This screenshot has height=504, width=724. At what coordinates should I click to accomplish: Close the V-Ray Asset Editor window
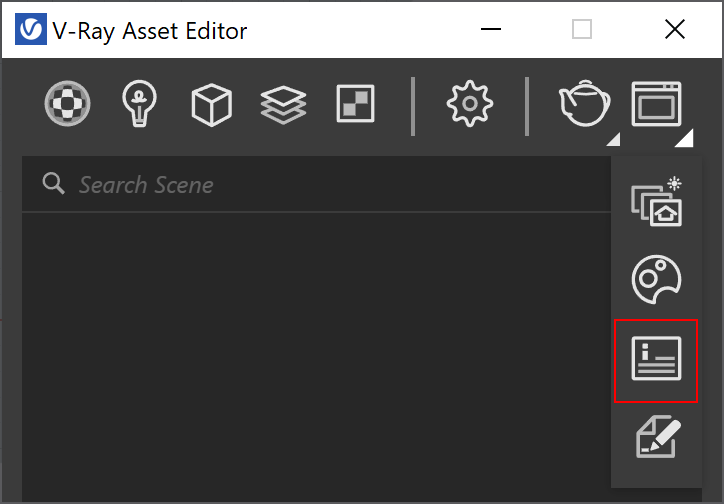coord(674,29)
